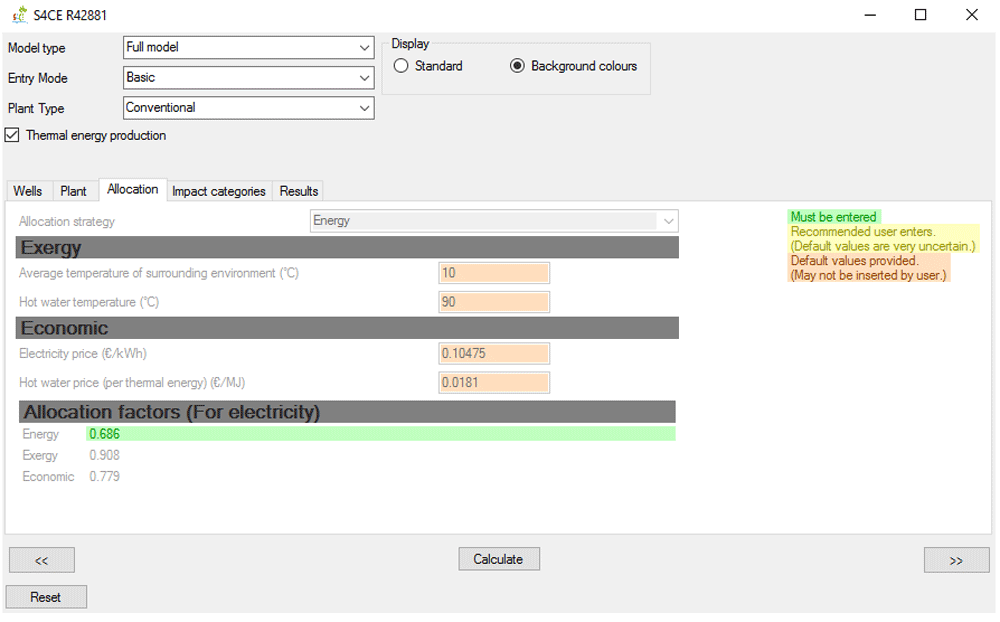Click the Exergy allocation factor 0.908 value
Screen dimensions: 1000x622
coord(105,455)
